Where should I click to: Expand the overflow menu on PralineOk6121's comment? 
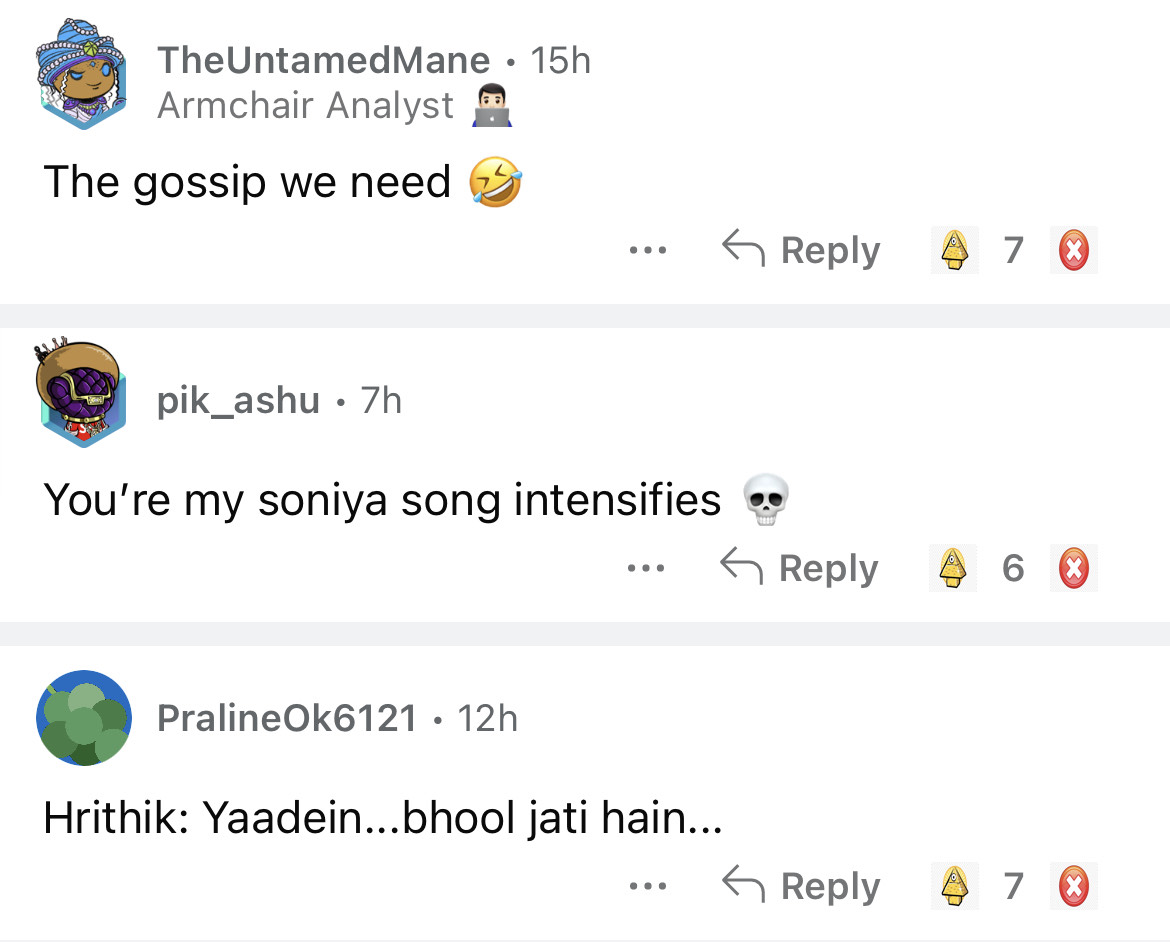point(647,886)
